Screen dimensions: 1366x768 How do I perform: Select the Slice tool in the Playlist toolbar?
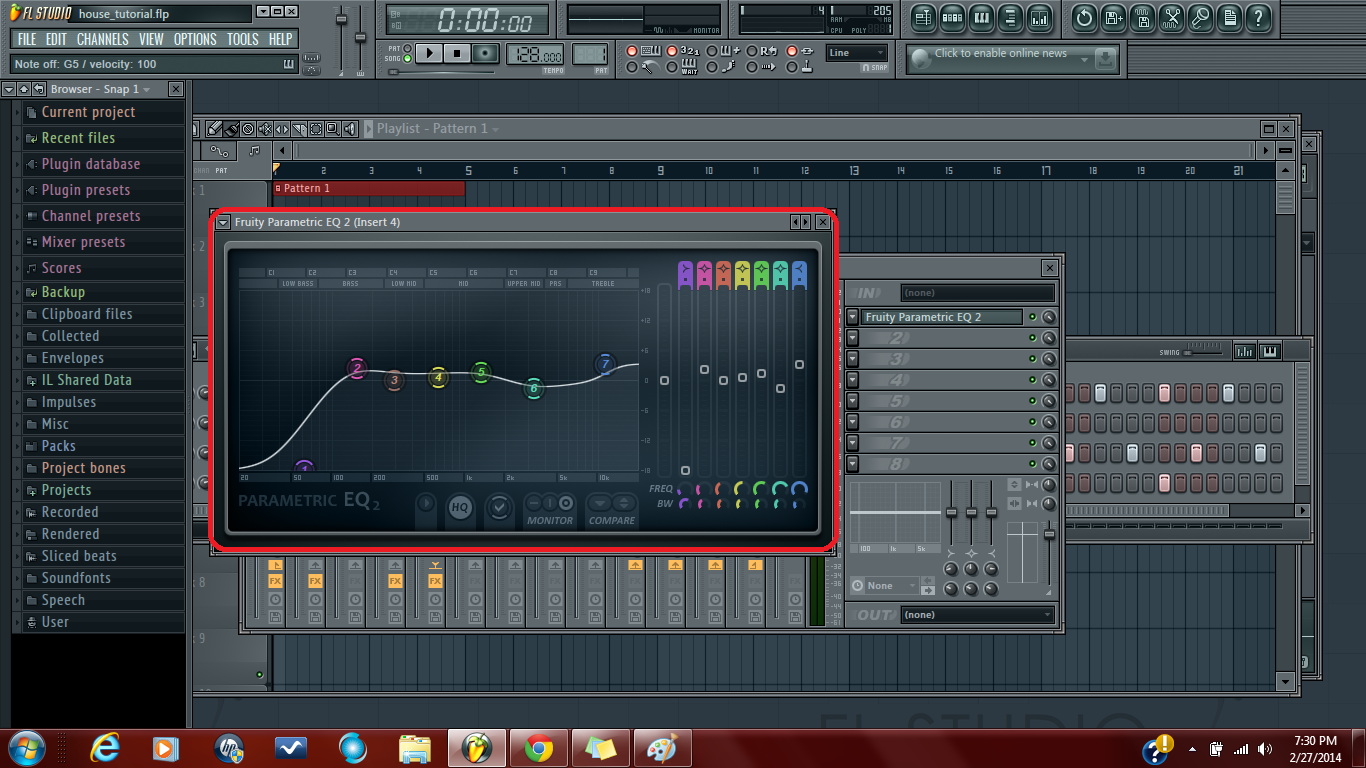coord(298,129)
